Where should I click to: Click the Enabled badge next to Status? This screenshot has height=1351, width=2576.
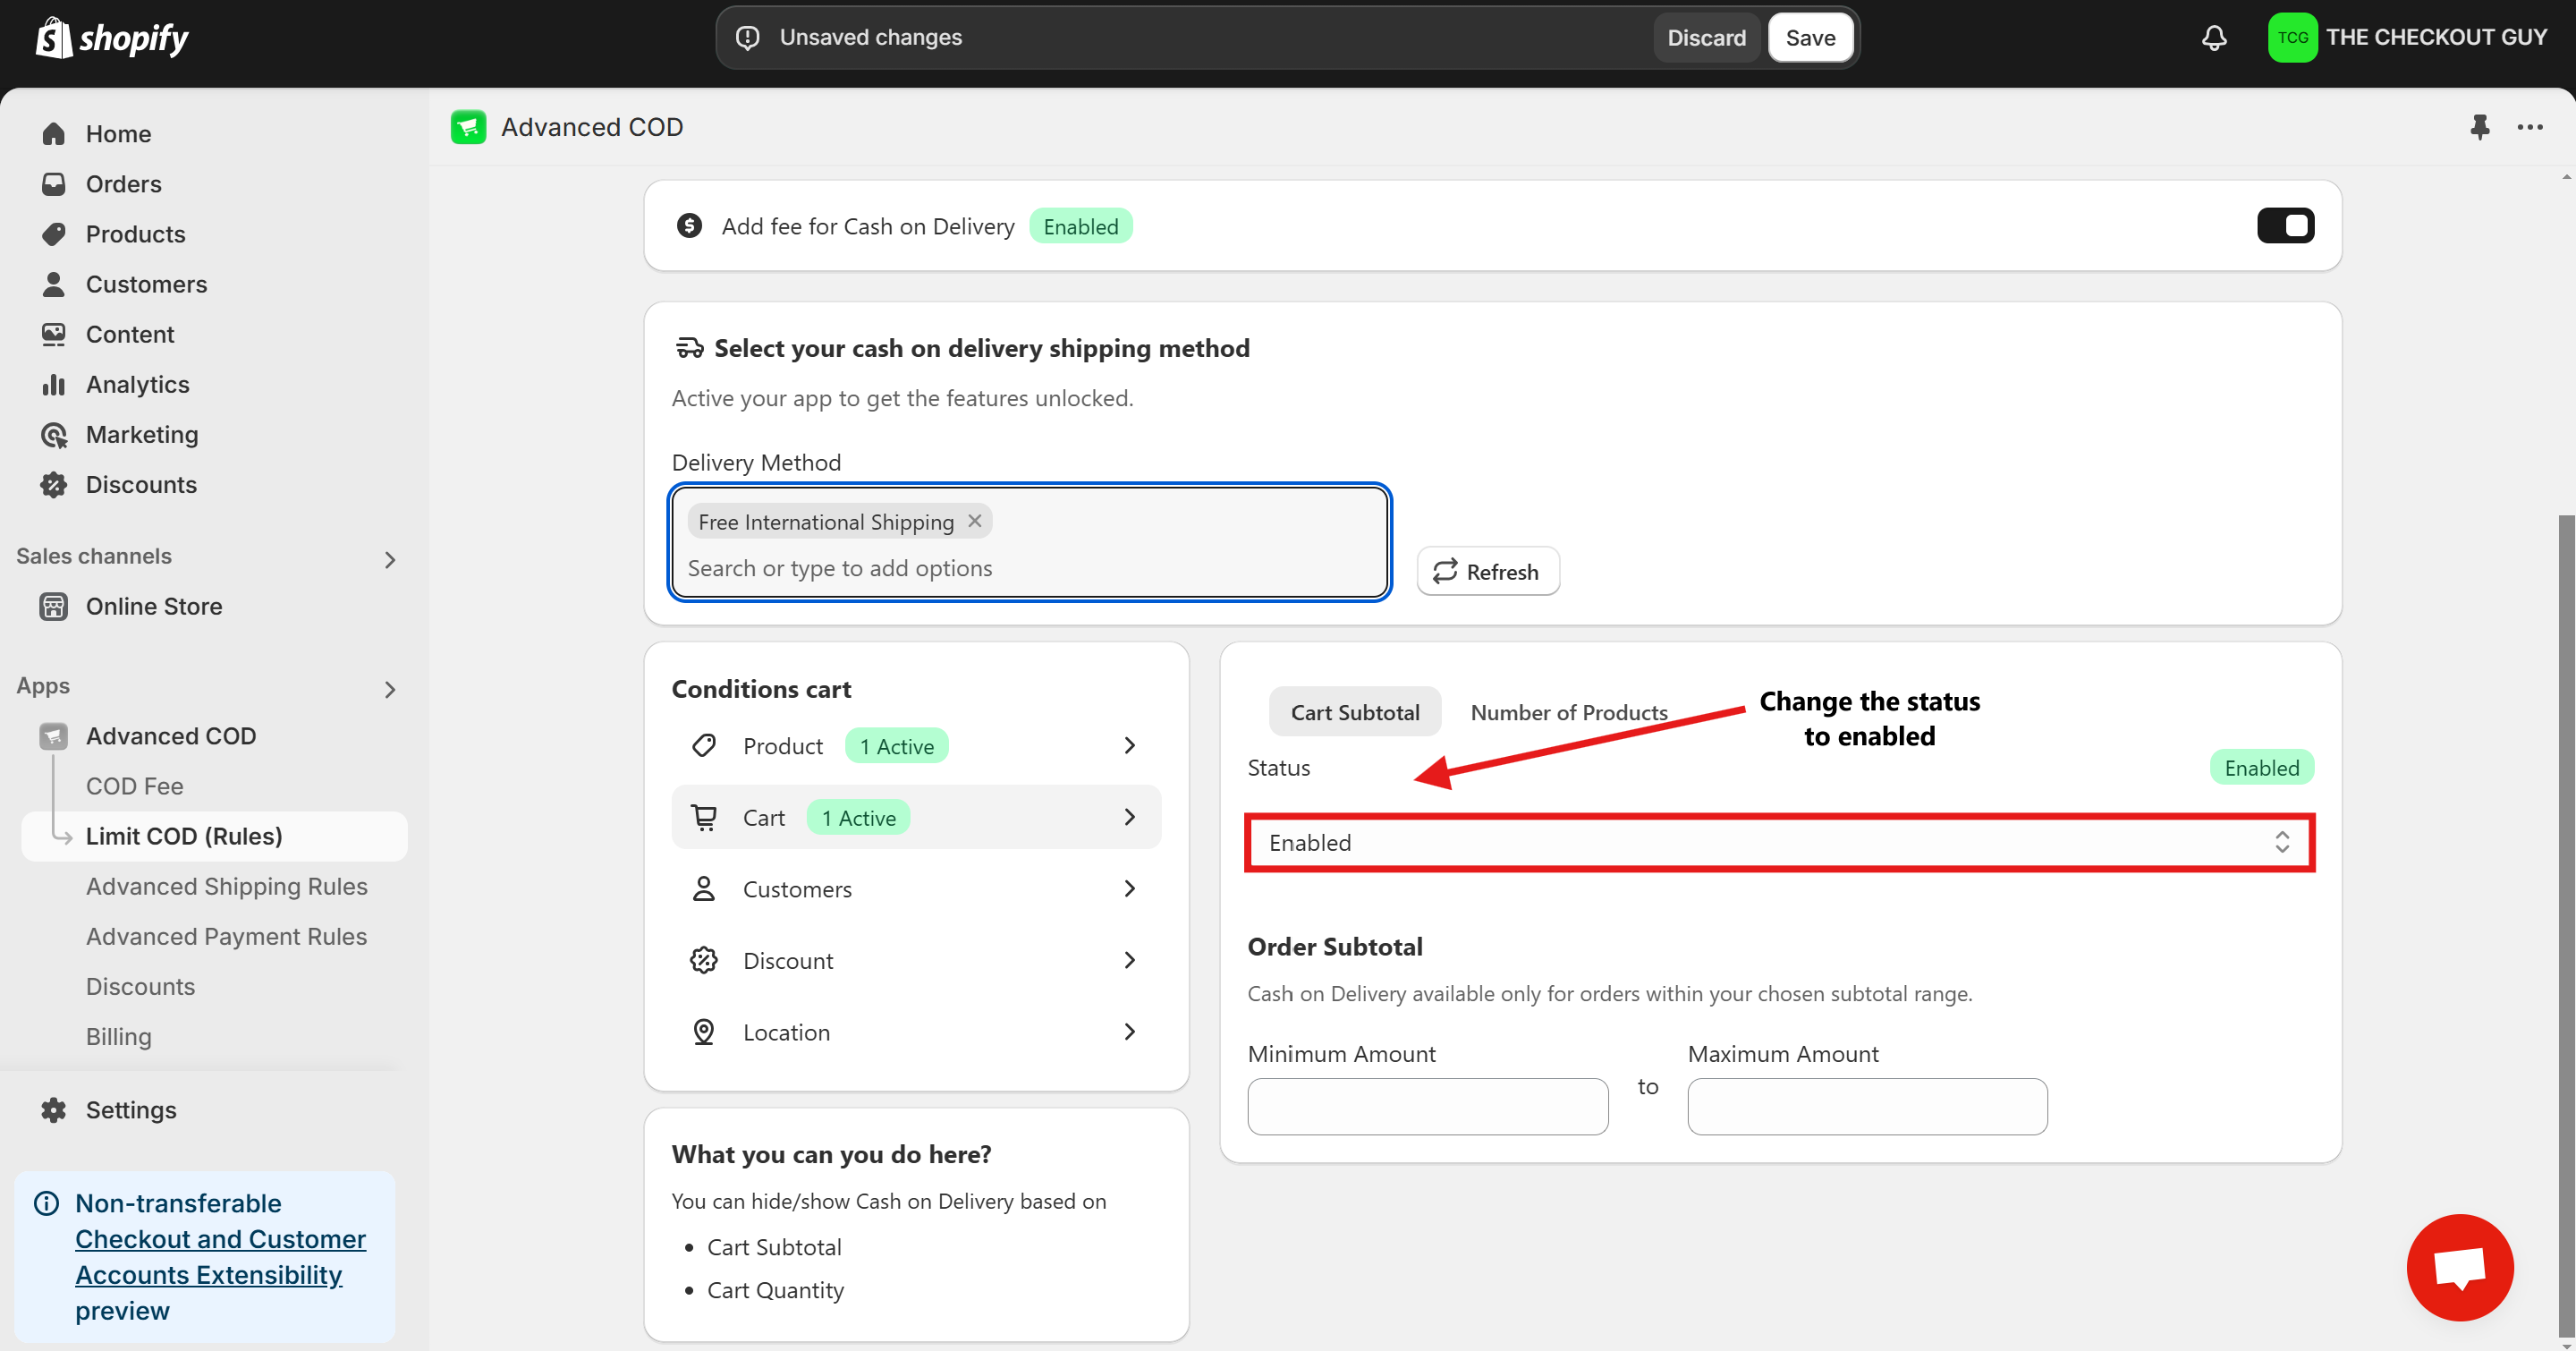click(2261, 768)
